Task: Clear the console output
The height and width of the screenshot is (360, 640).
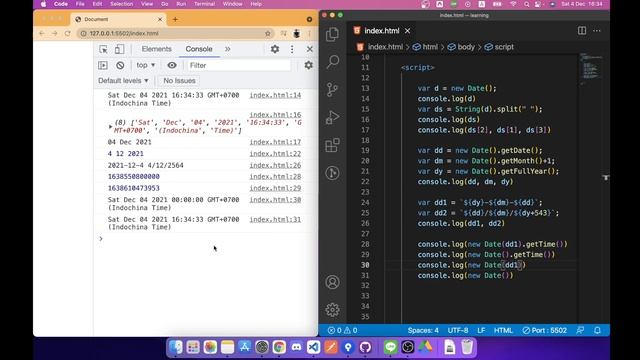Action: pos(120,65)
